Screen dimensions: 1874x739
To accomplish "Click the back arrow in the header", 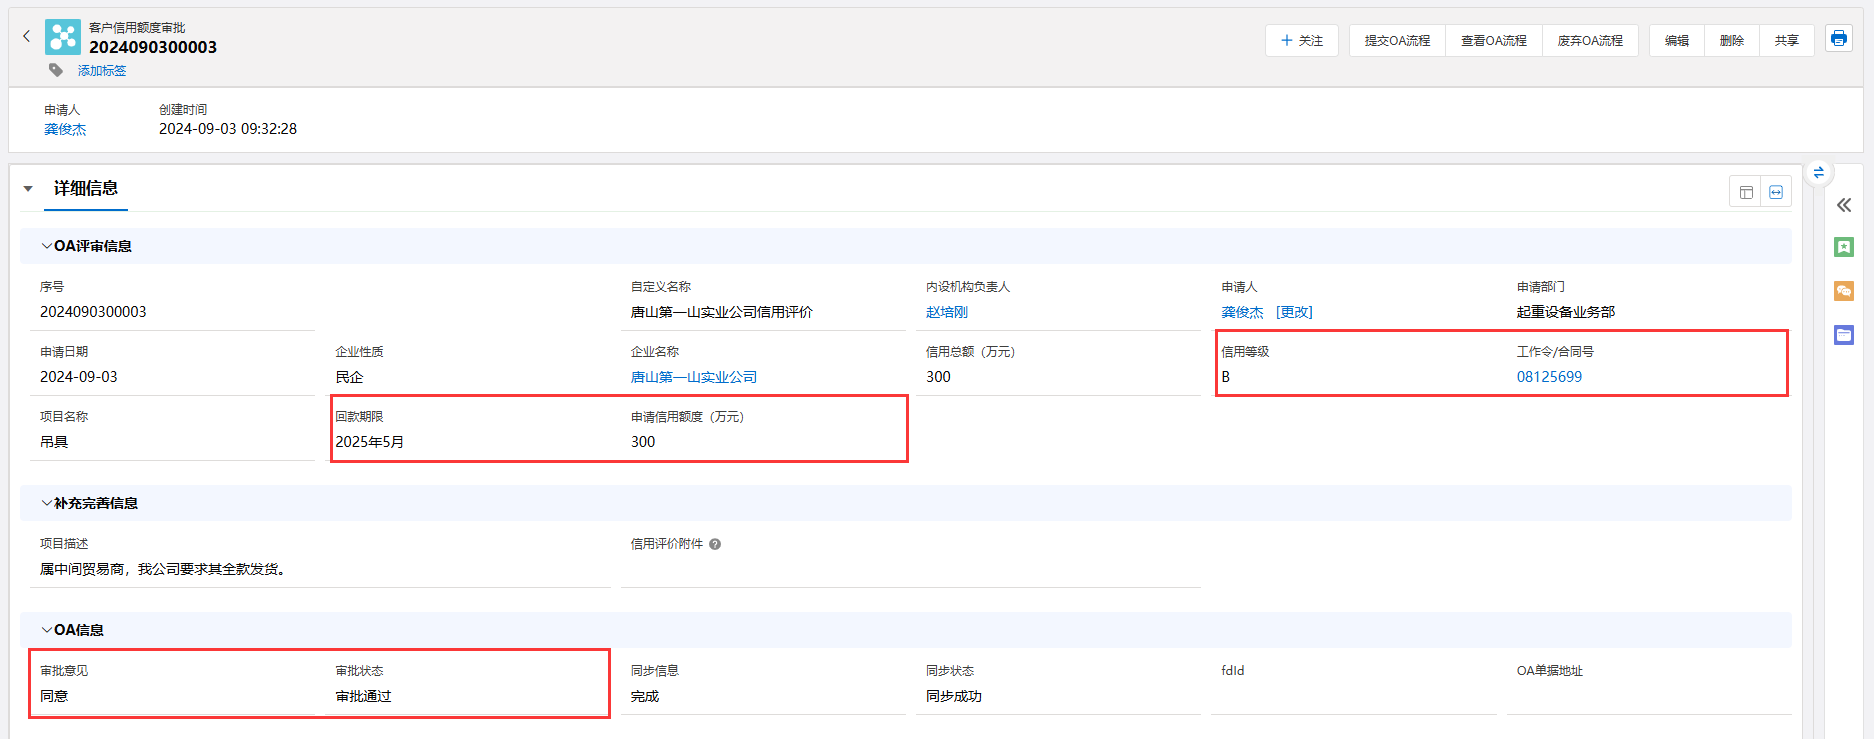I will [x=27, y=36].
